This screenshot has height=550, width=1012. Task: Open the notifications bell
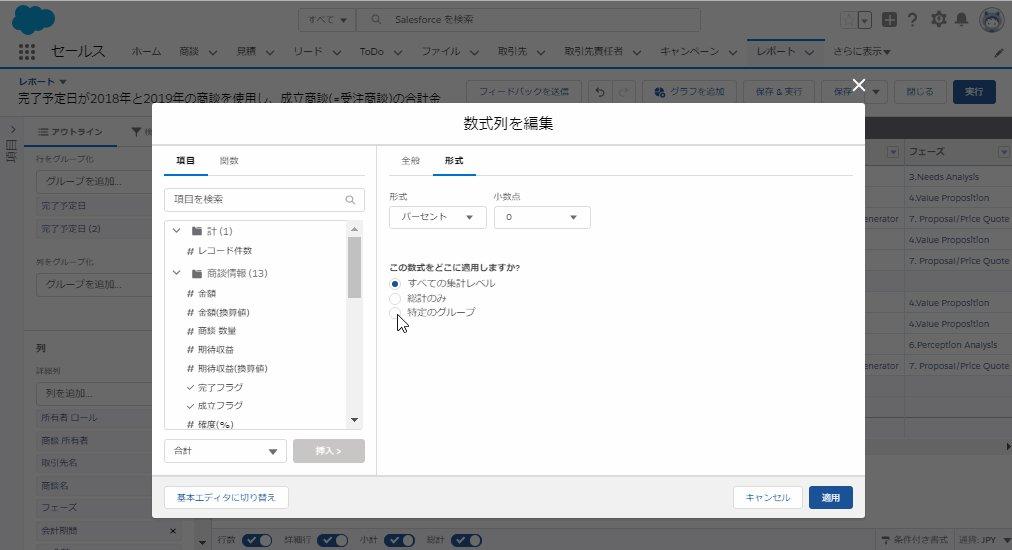pos(961,19)
